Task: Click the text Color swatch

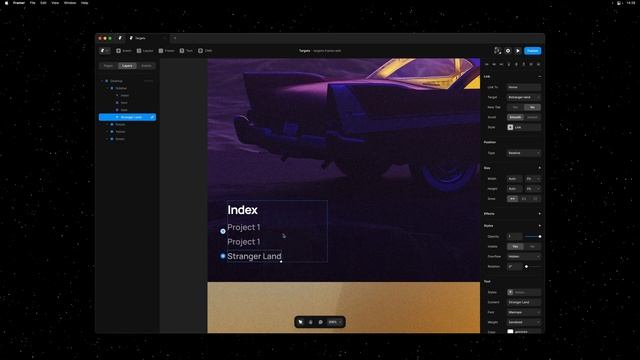Action: pos(510,331)
